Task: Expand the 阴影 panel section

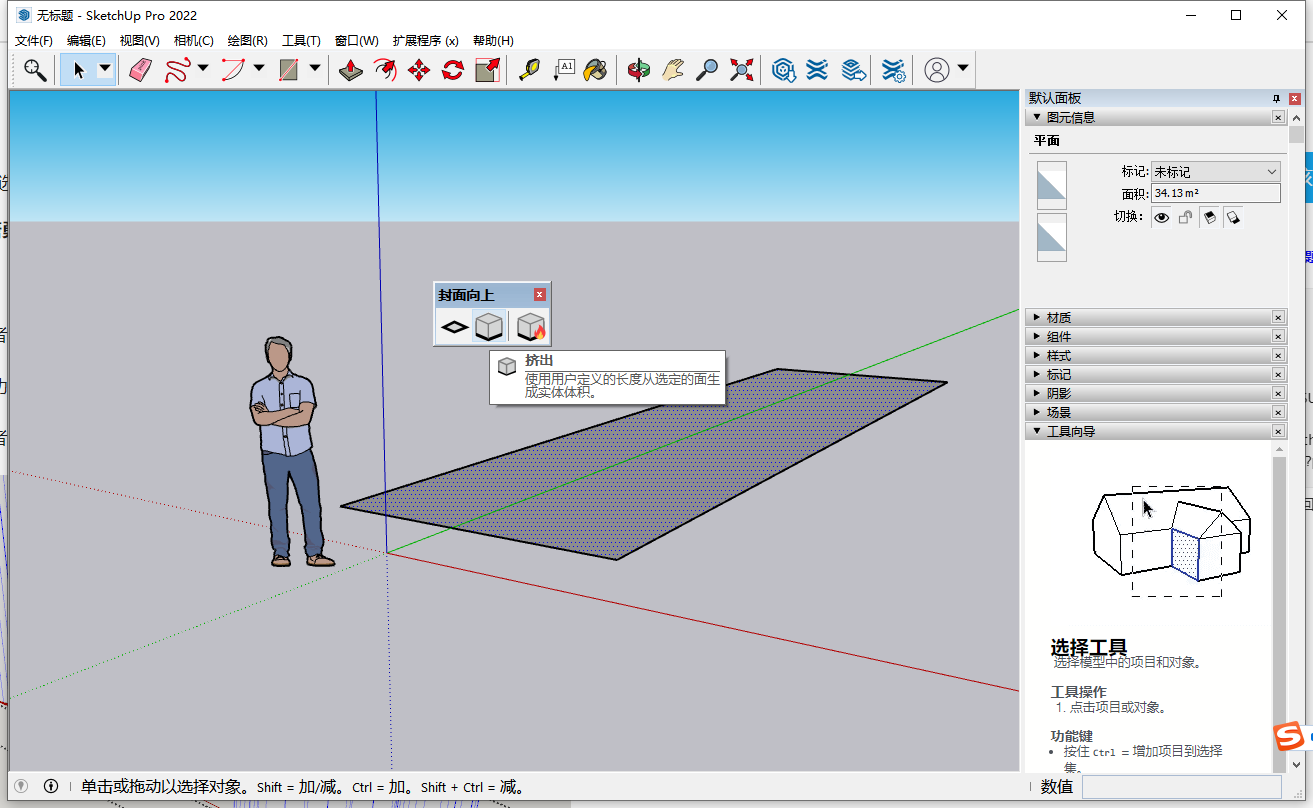Action: pos(1058,393)
